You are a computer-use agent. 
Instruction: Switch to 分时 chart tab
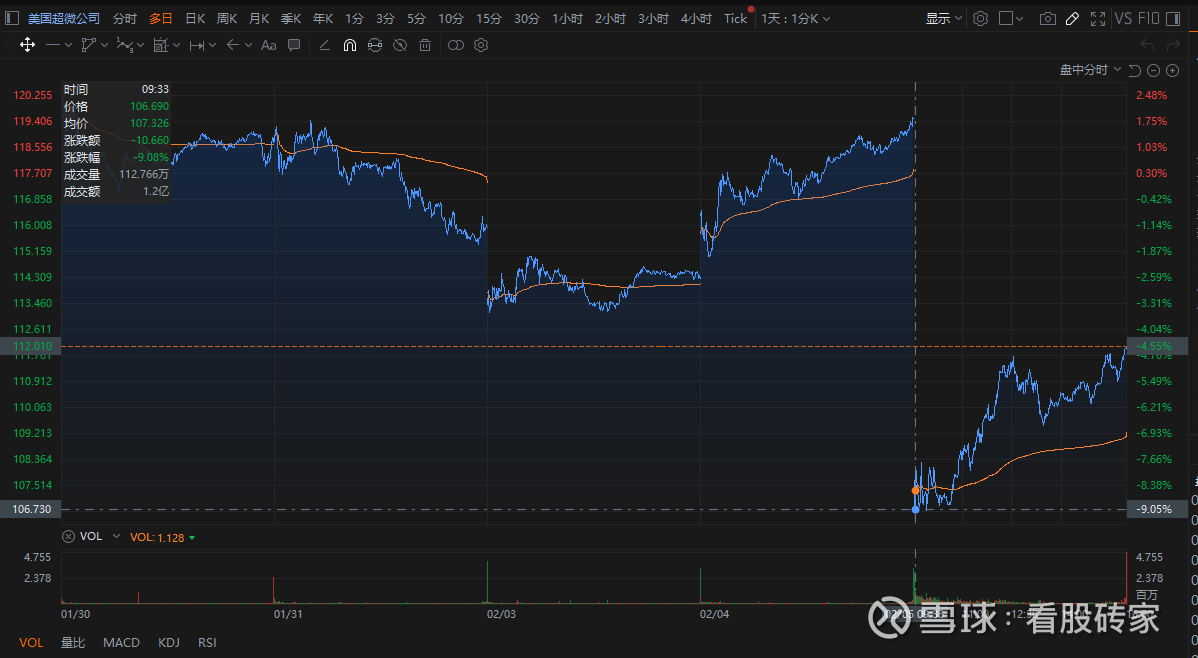click(125, 18)
